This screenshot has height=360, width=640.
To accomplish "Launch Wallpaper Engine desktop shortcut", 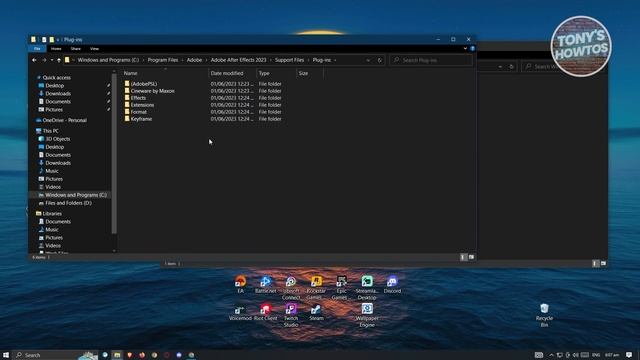I will 367,315.
